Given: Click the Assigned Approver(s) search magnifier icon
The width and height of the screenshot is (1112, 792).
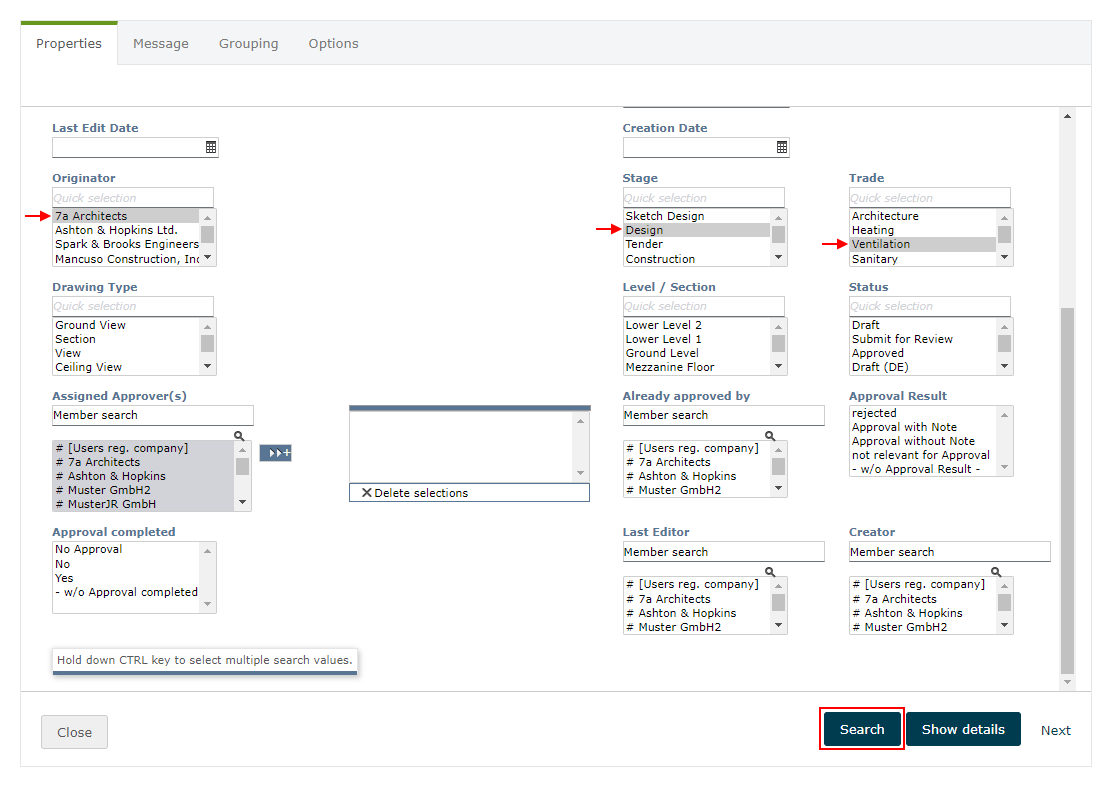Looking at the screenshot, I should [x=239, y=436].
